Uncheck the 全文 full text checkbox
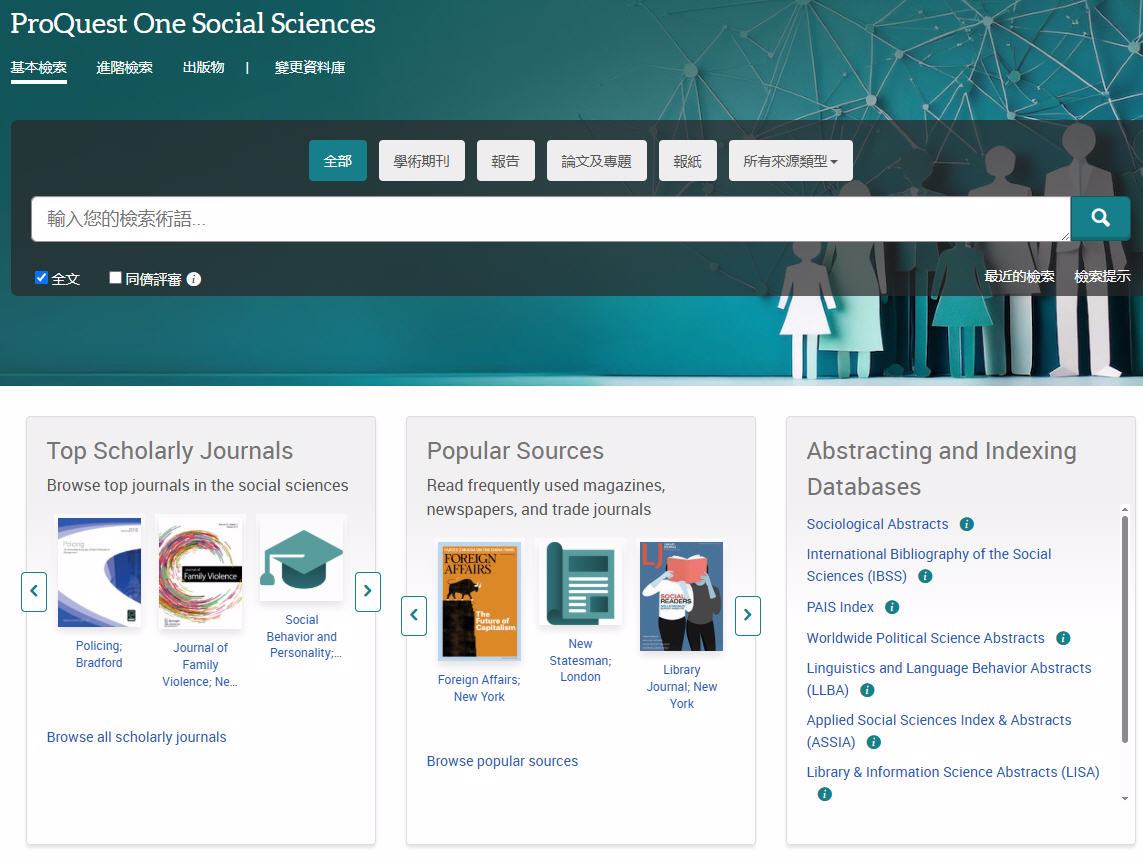Viewport: 1143px width, 861px height. [x=41, y=278]
